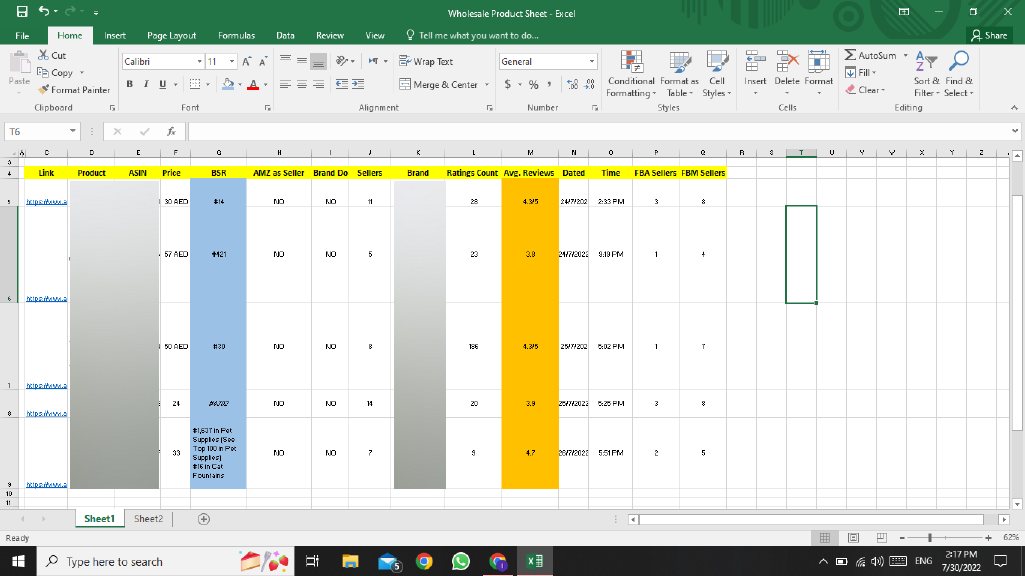Apply the Borders icon
Screen dimensions: 1025x576
click(x=195, y=84)
